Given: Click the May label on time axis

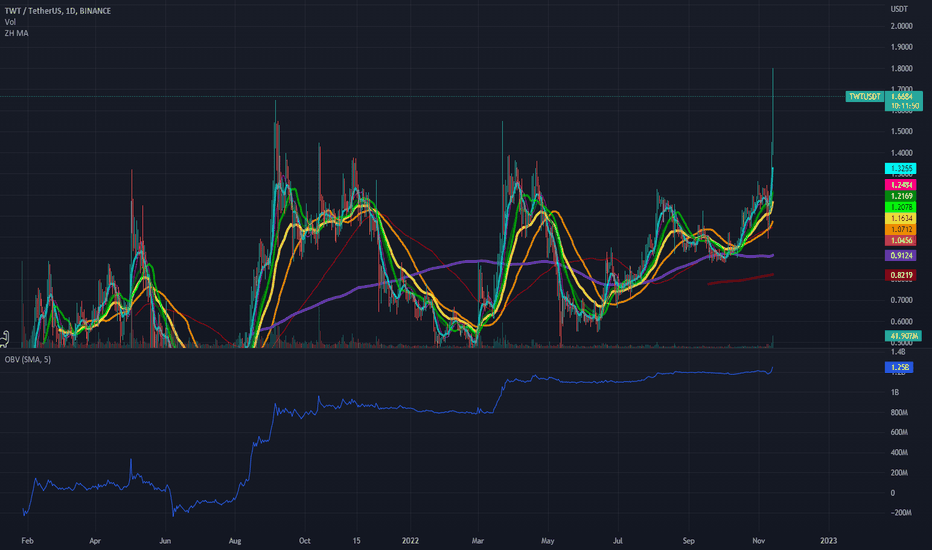Looking at the screenshot, I should click(547, 541).
